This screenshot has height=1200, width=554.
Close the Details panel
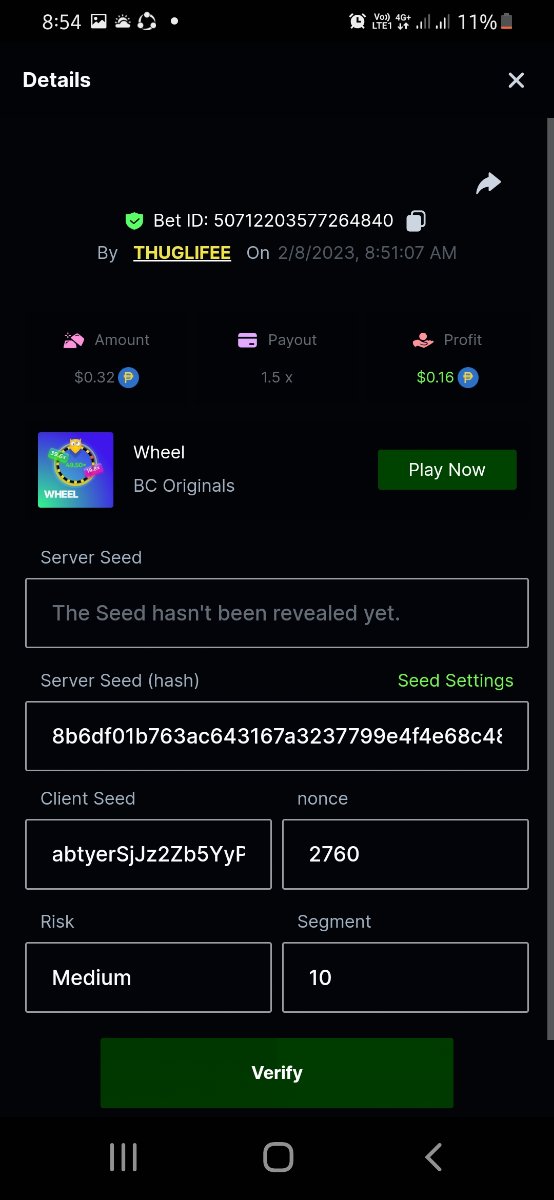pyautogui.click(x=516, y=80)
